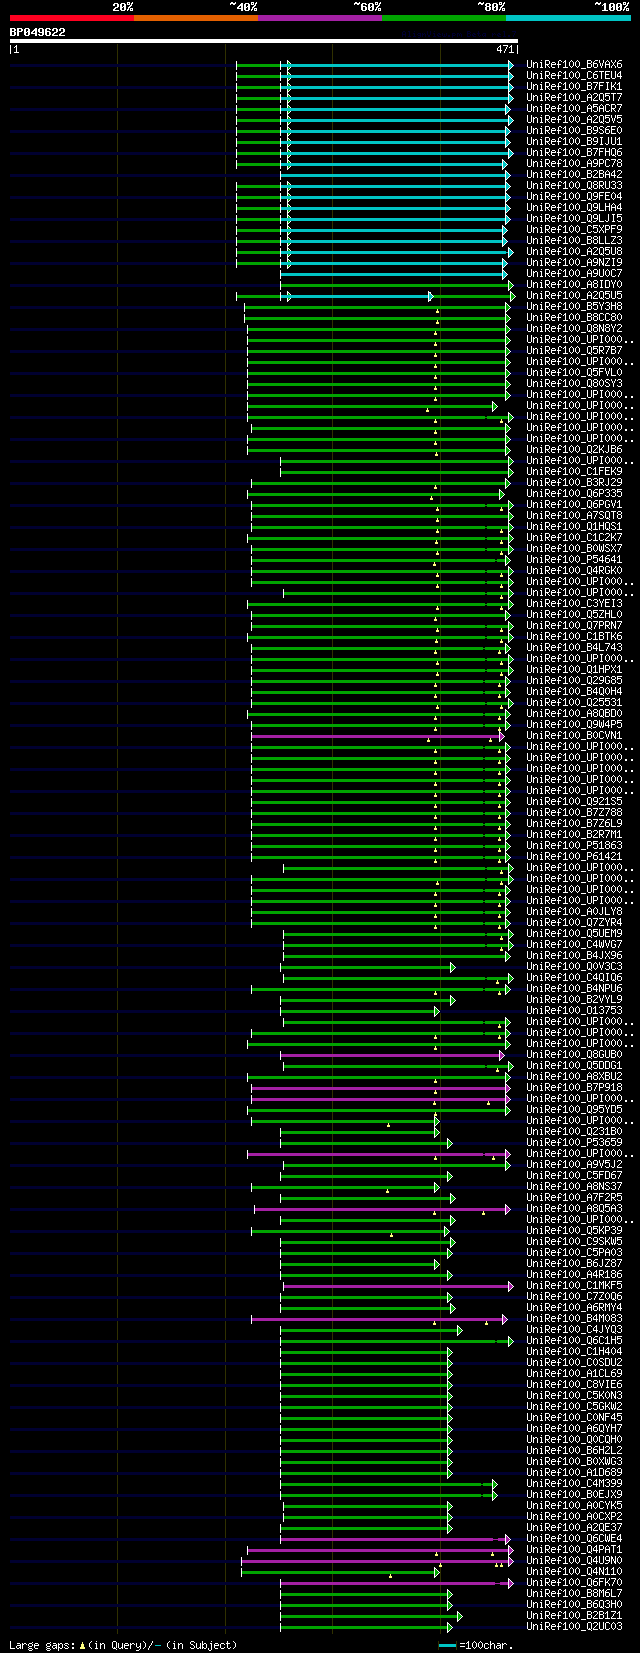Select label UniRef100_Q8GUB0
The width and height of the screenshot is (640, 1653).
[574, 1054]
